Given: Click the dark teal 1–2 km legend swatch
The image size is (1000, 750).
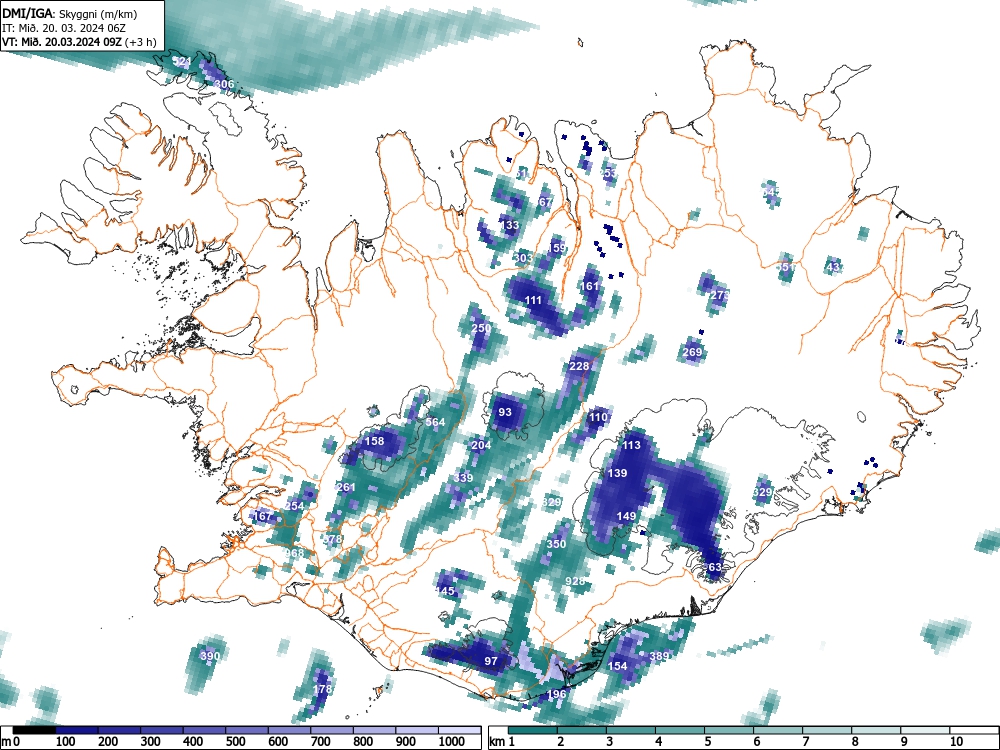Looking at the screenshot, I should pos(533,730).
